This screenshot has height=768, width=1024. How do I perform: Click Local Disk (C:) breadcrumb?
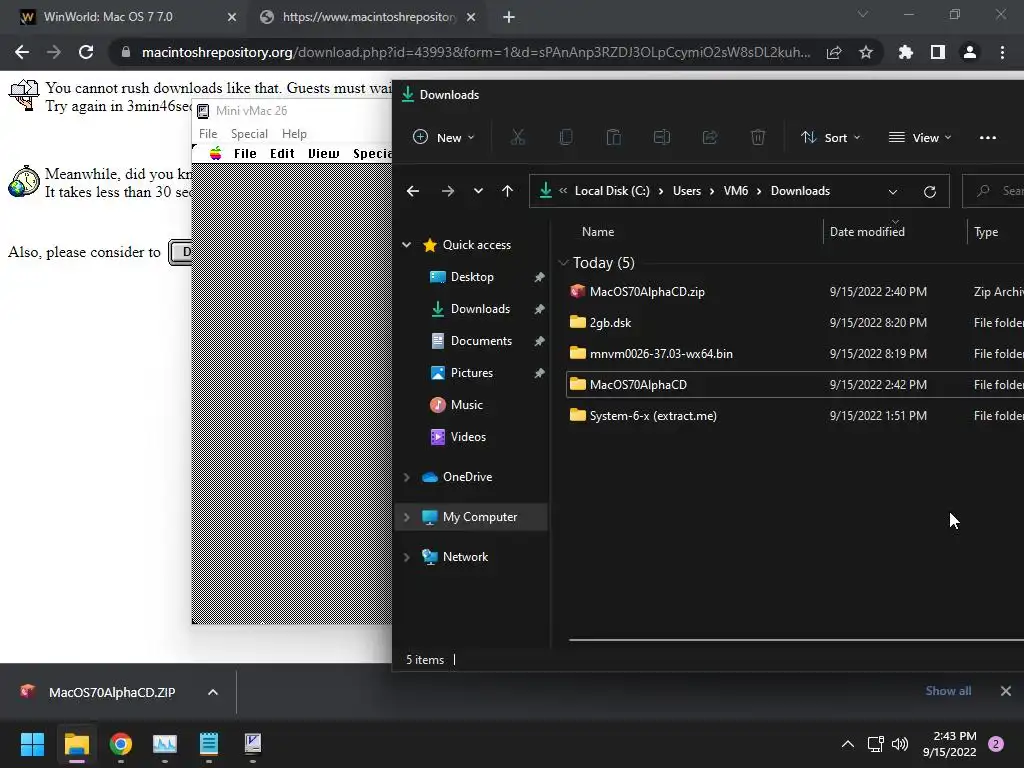pos(612,191)
